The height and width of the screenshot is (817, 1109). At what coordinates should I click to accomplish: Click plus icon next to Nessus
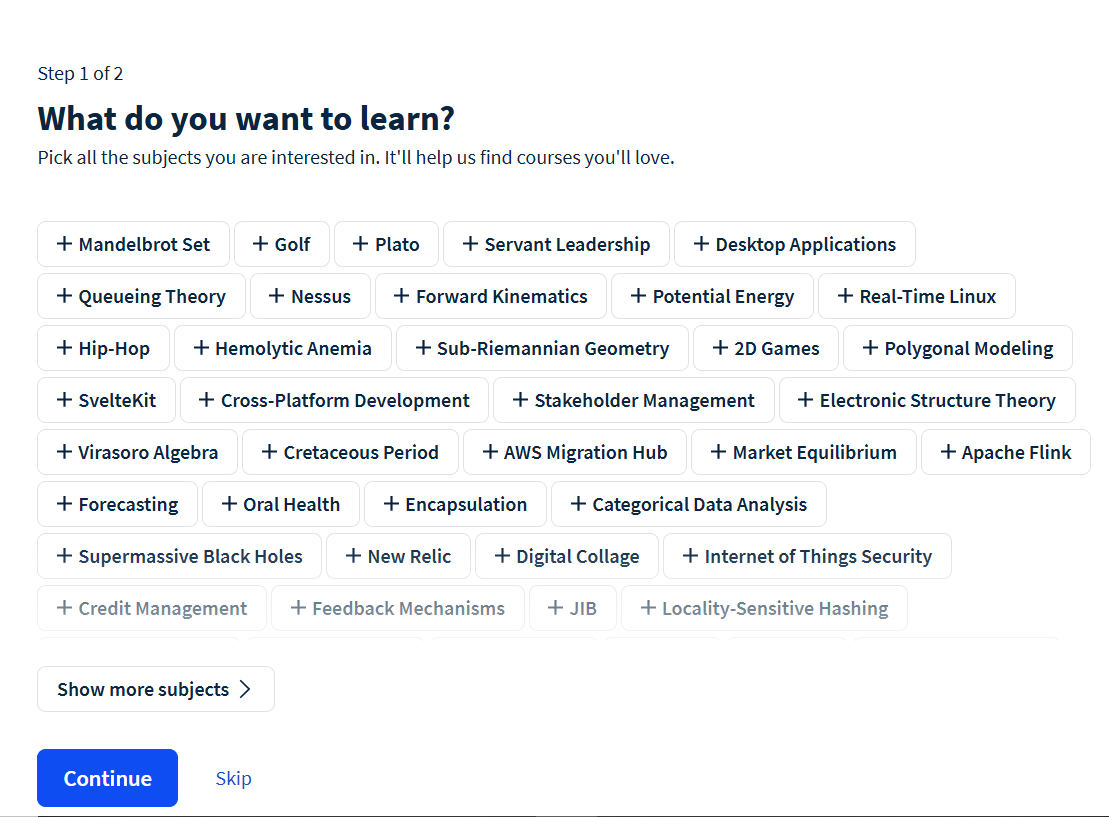(x=277, y=296)
